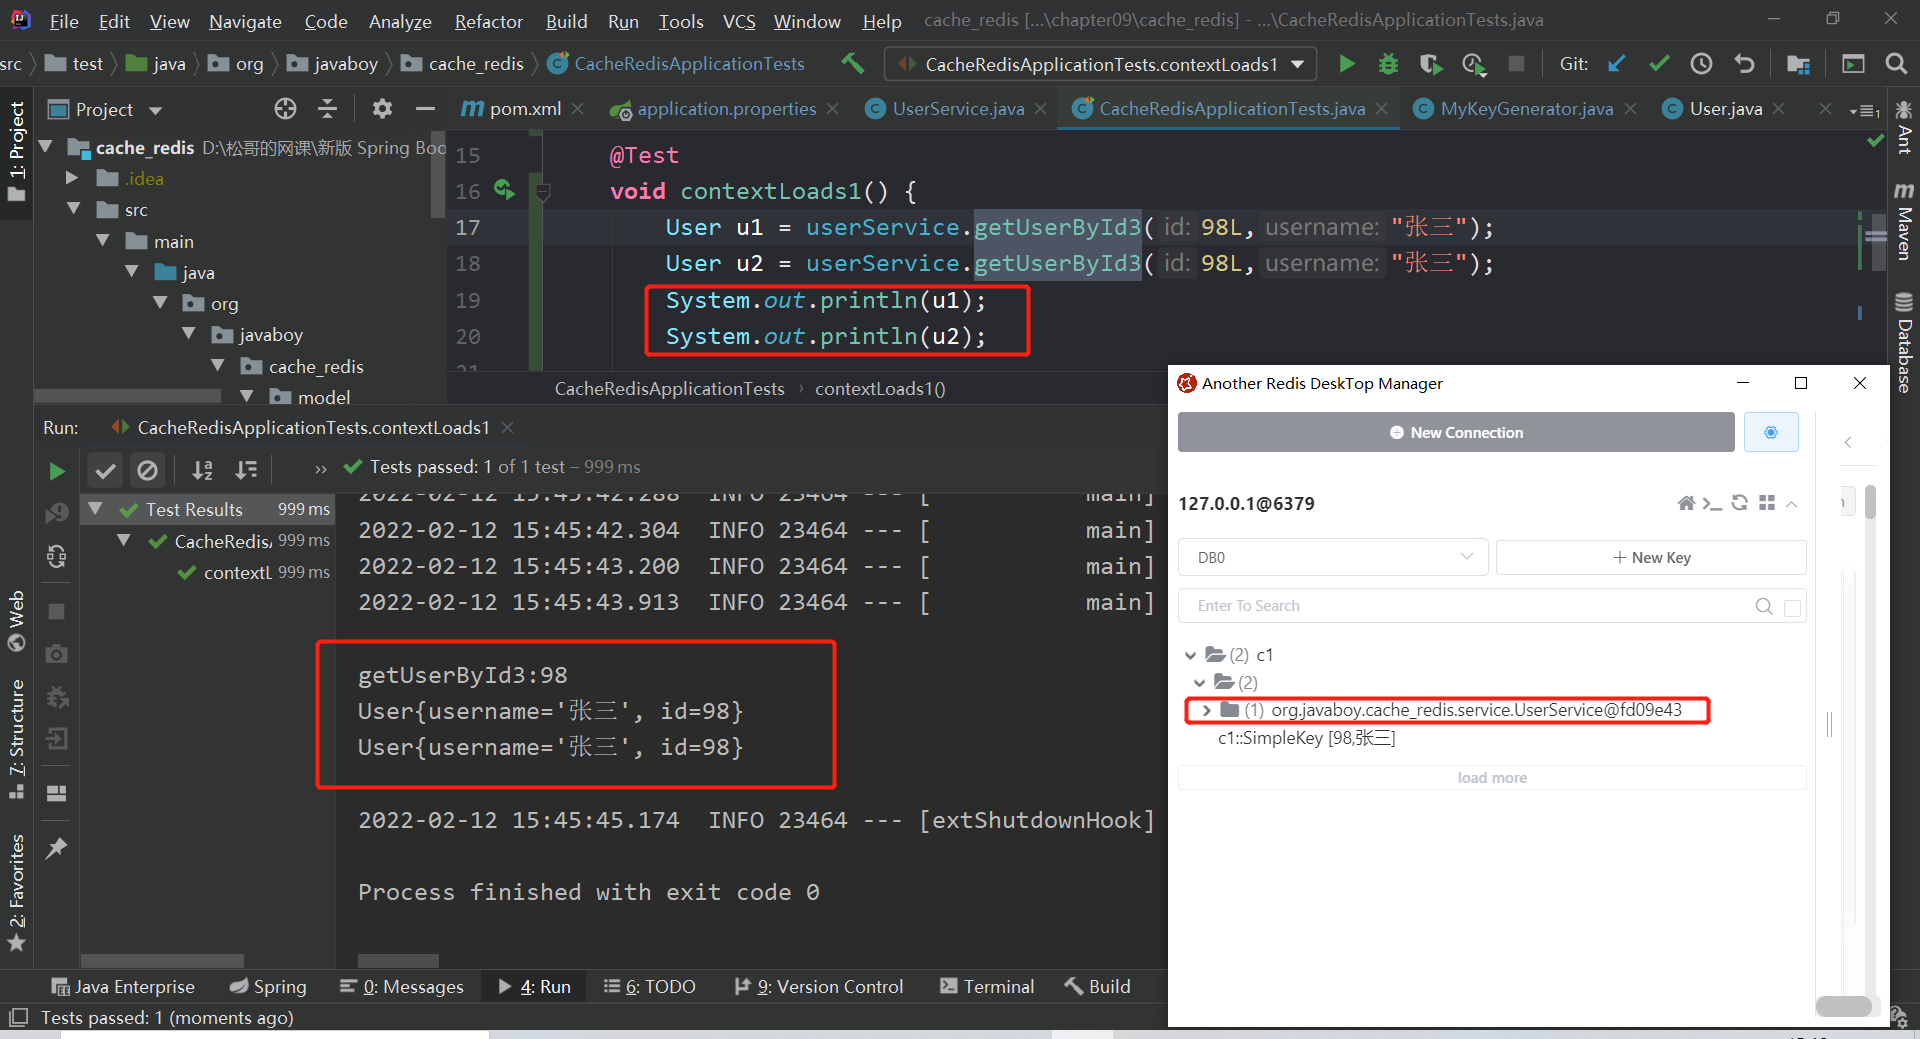1920x1039 pixels.
Task: Open the Analyze menu
Action: point(400,21)
